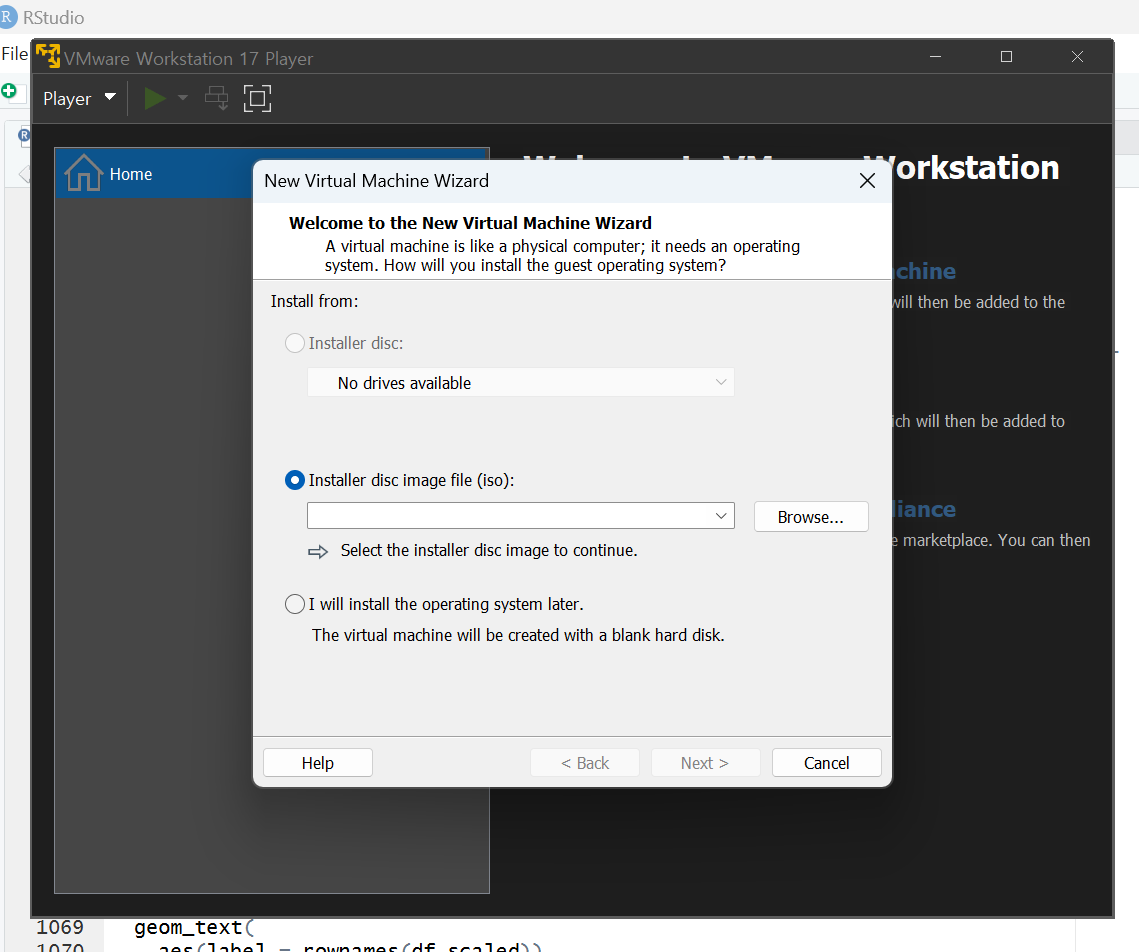Select the Home item in library

click(x=272, y=174)
